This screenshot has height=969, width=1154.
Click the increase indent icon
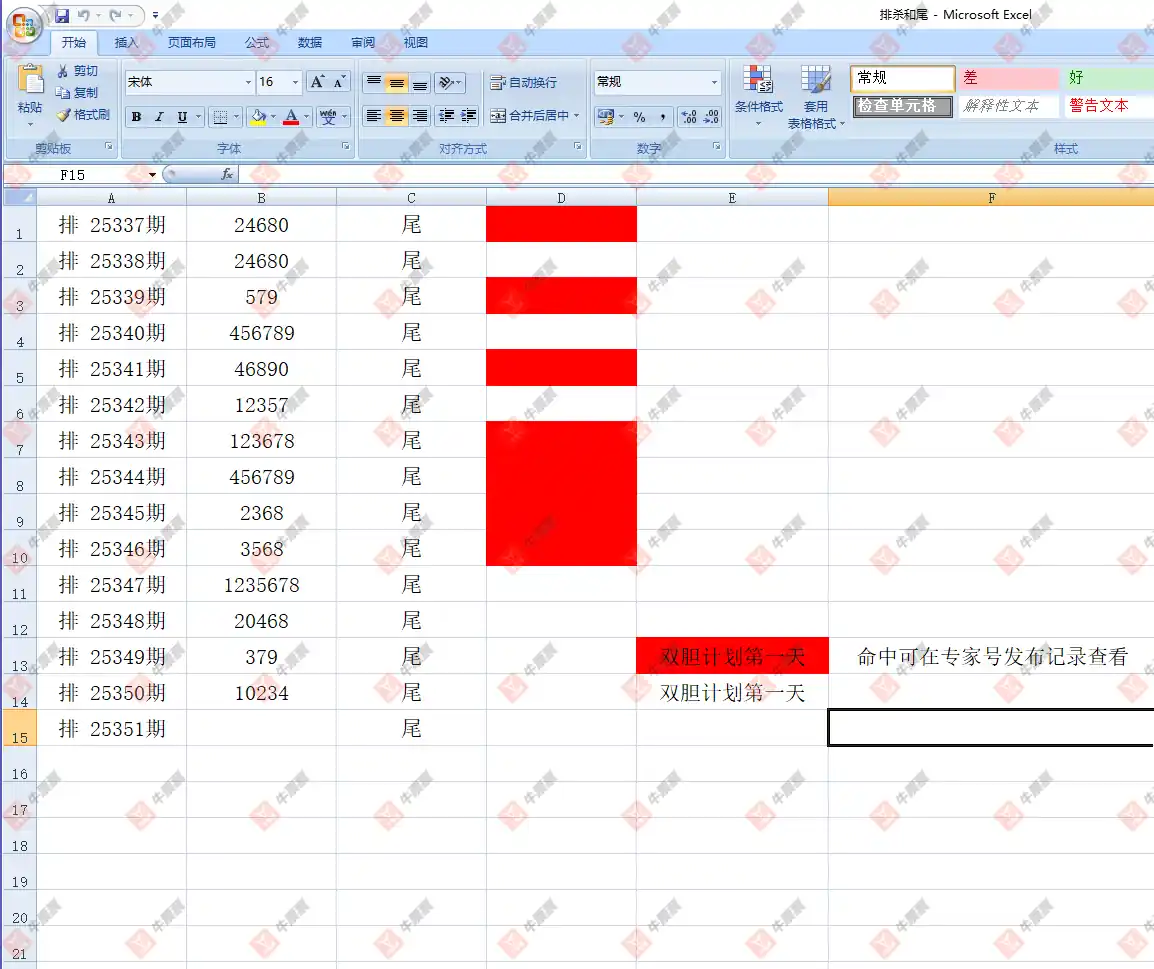point(468,116)
